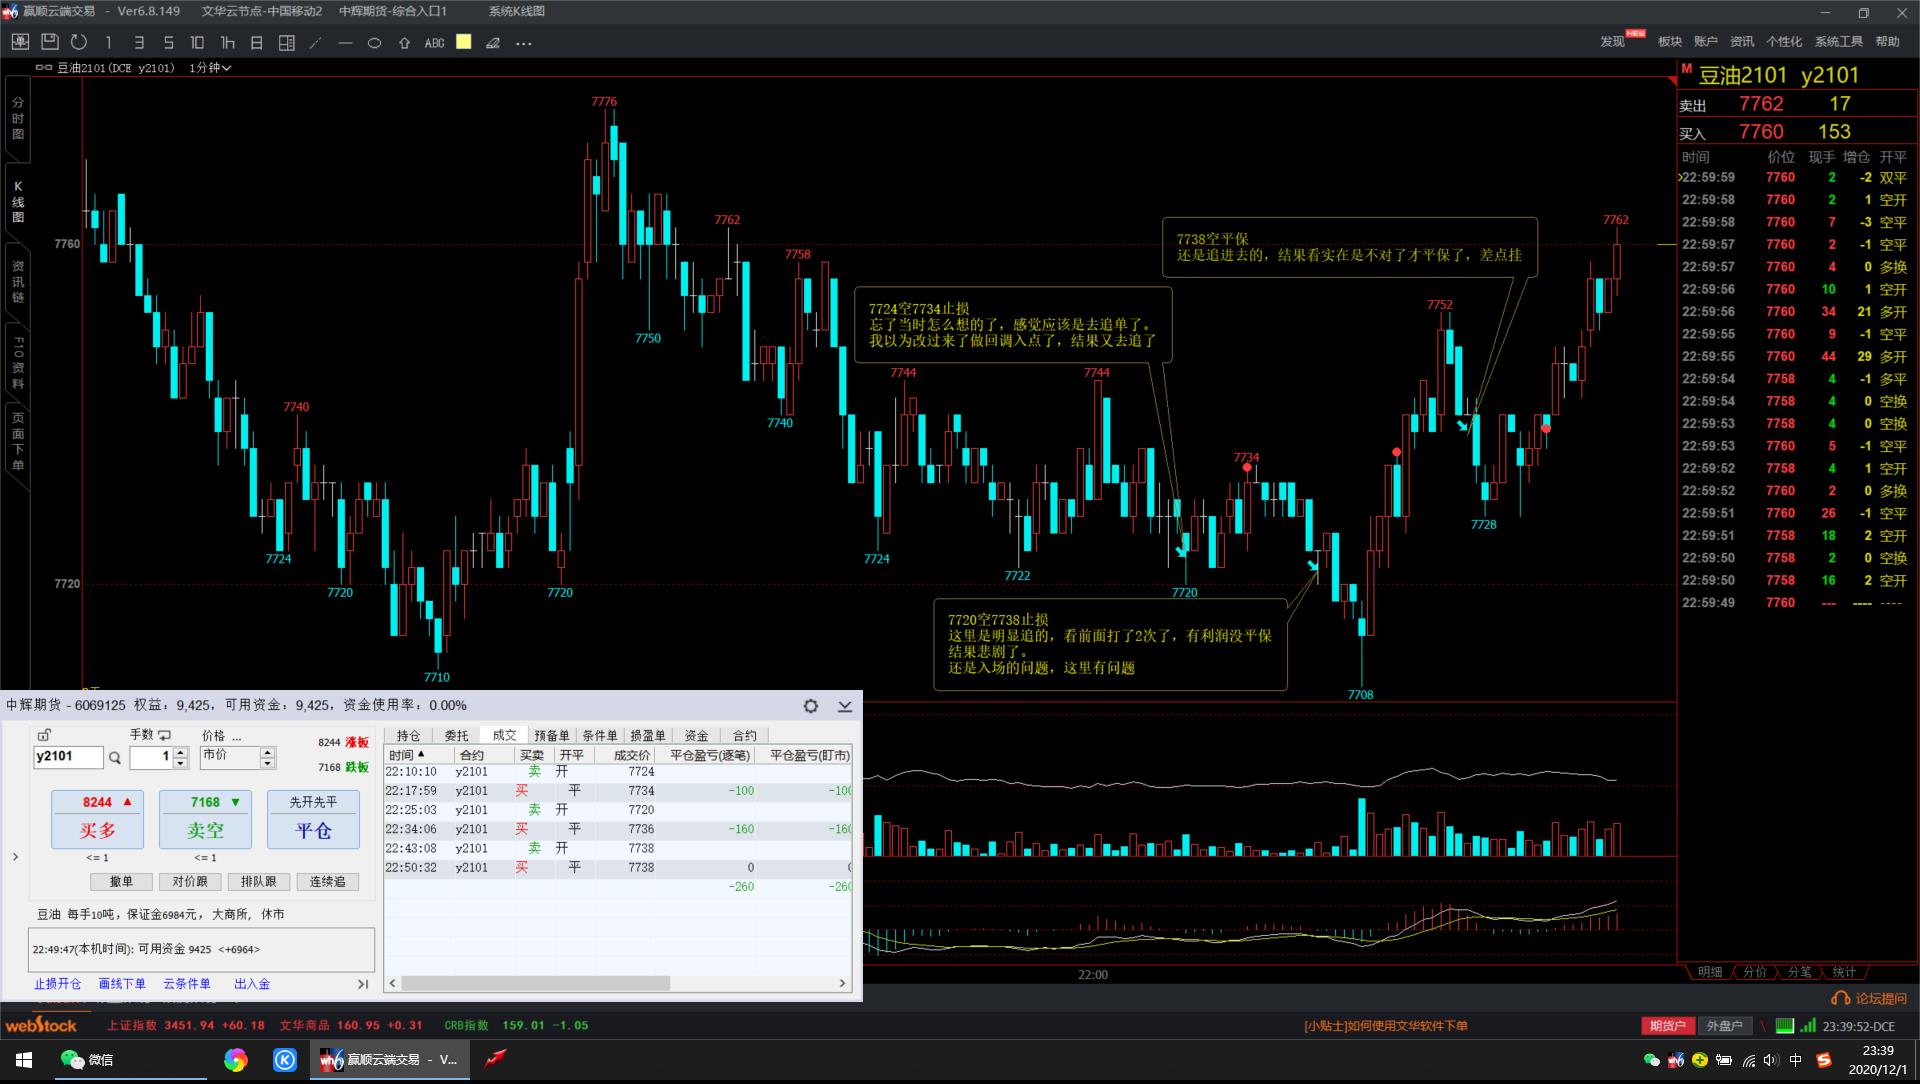Search contract with magnifier icon
This screenshot has width=1920, height=1084.
115,758
